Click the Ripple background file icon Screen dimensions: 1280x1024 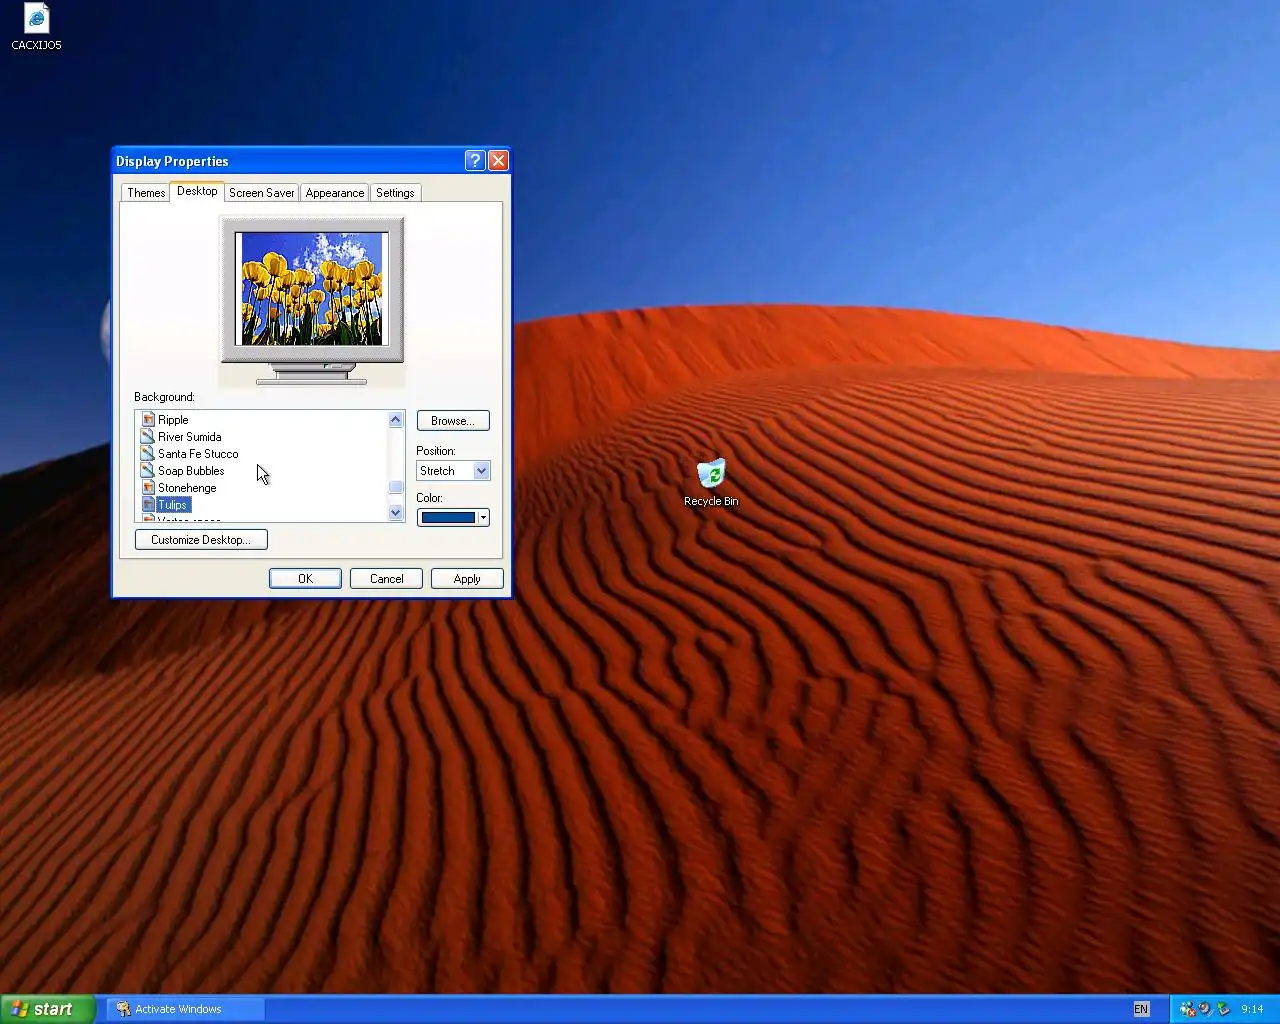click(148, 420)
